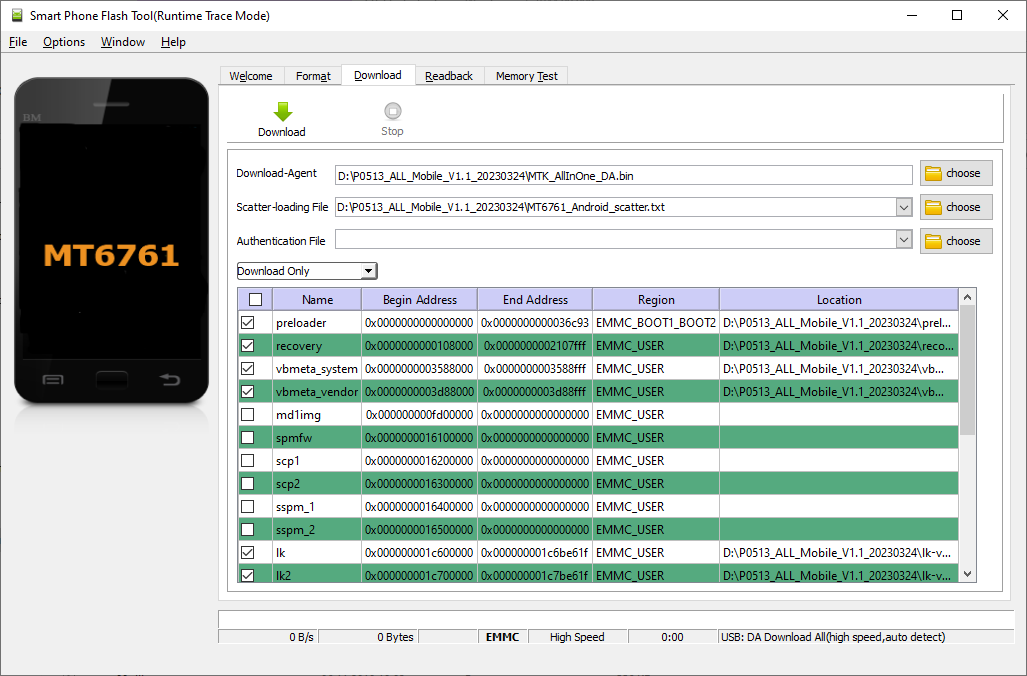Click the Location column header
Image resolution: width=1027 pixels, height=676 pixels.
click(x=838, y=300)
